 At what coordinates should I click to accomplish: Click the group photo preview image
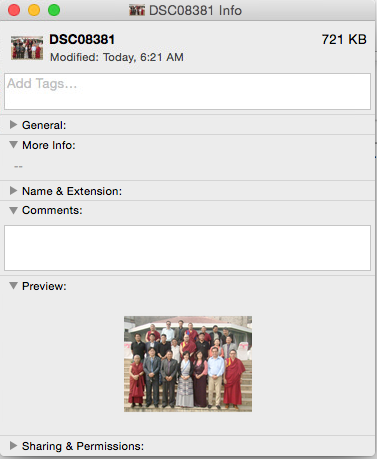click(x=188, y=364)
